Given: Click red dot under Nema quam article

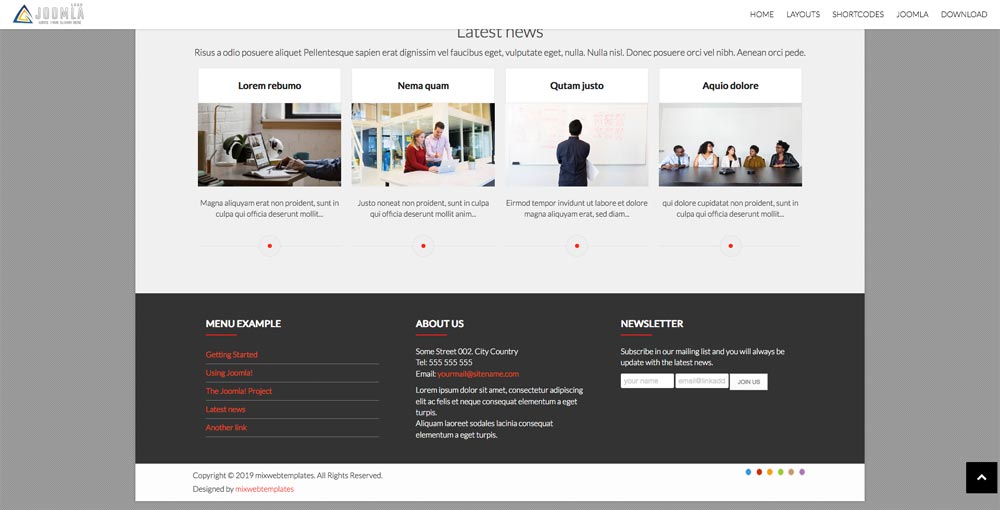Looking at the screenshot, I should click(423, 246).
